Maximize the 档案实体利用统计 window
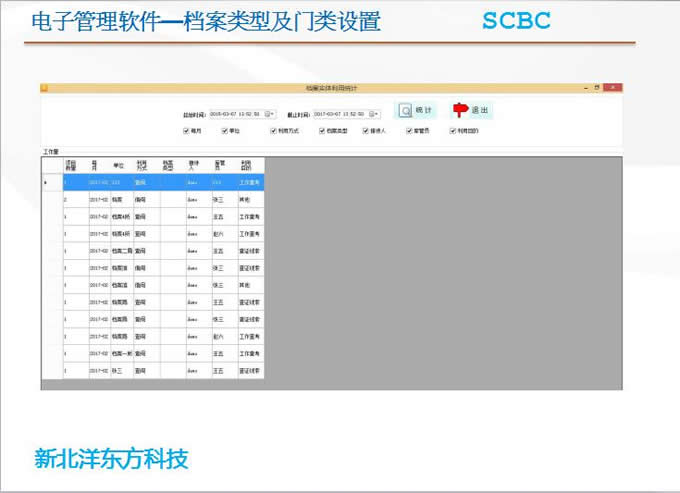 [596, 88]
